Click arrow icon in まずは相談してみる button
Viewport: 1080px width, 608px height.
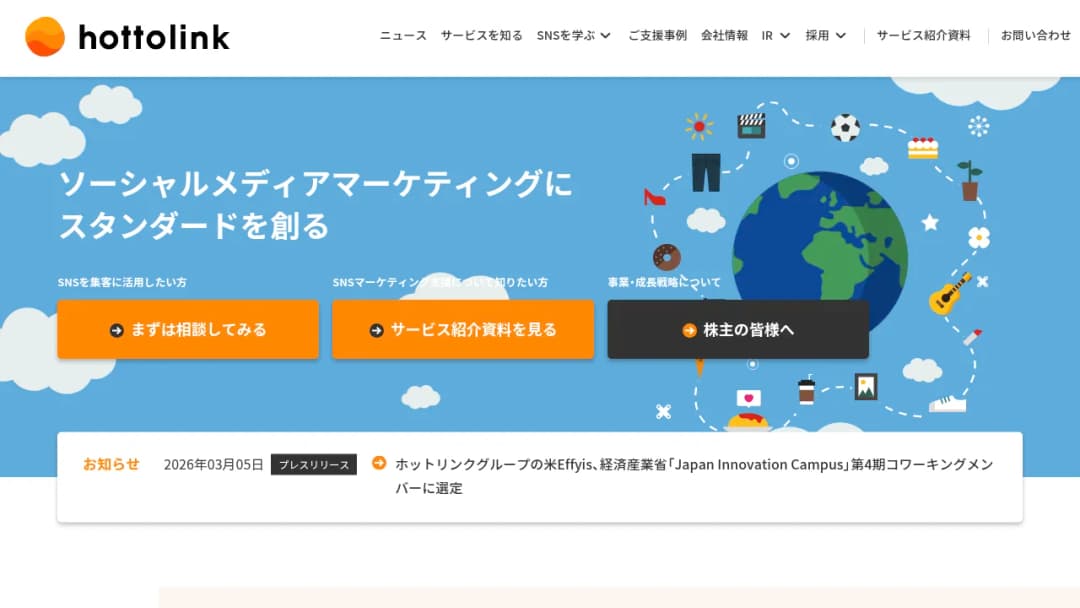pos(116,331)
